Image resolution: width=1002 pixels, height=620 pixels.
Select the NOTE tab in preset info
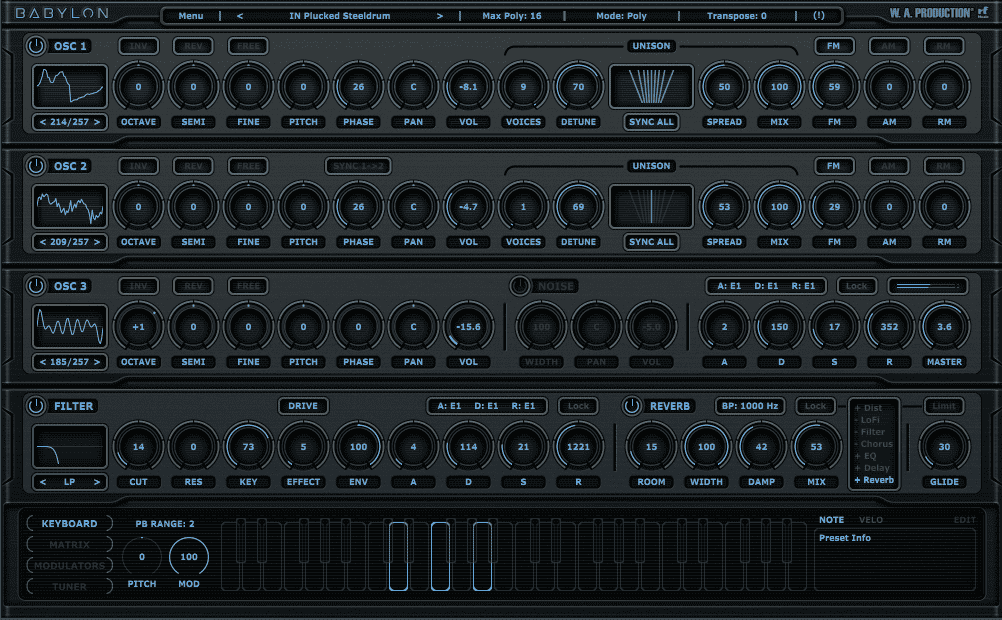tap(831, 520)
